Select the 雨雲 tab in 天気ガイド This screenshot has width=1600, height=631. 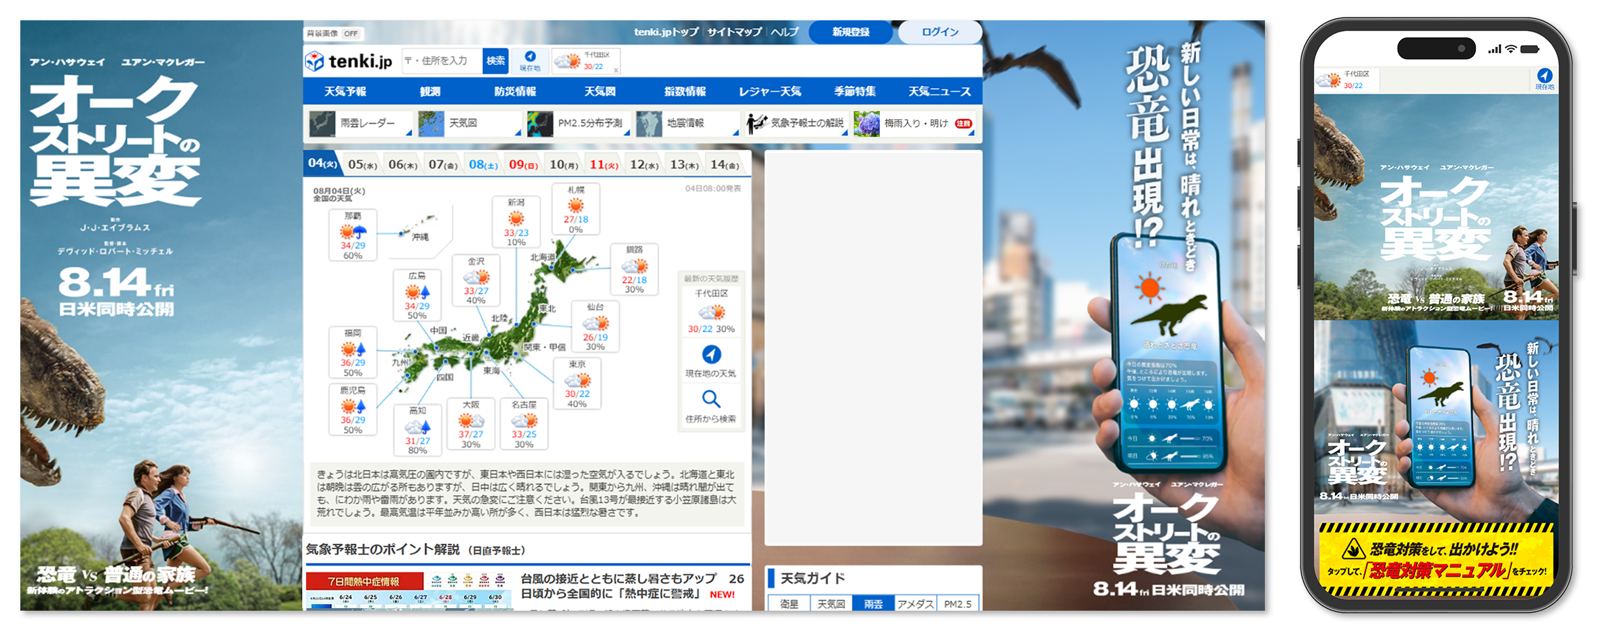(x=873, y=604)
